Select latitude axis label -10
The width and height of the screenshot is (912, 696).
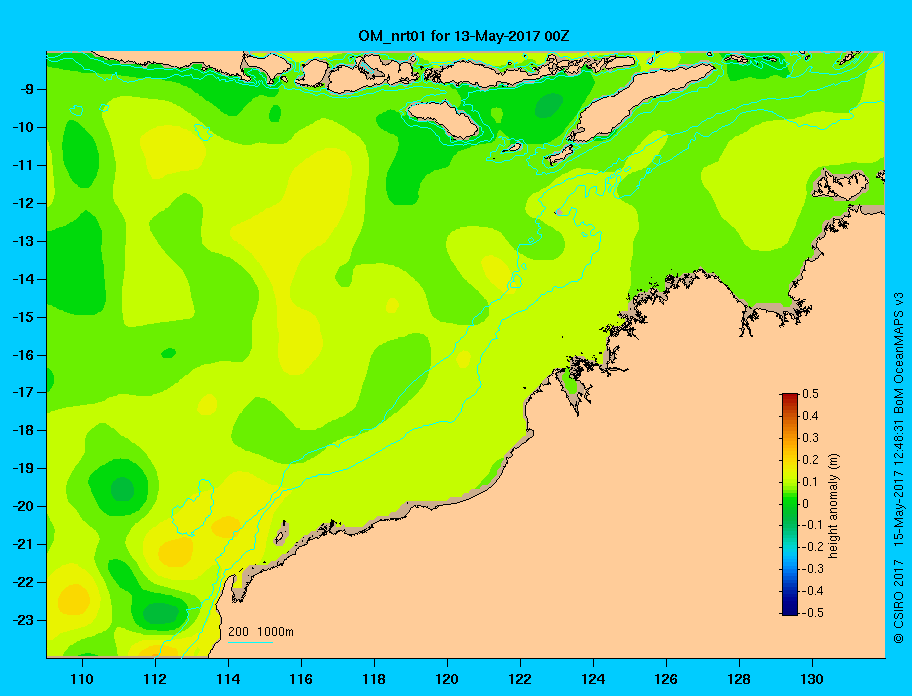coord(22,127)
